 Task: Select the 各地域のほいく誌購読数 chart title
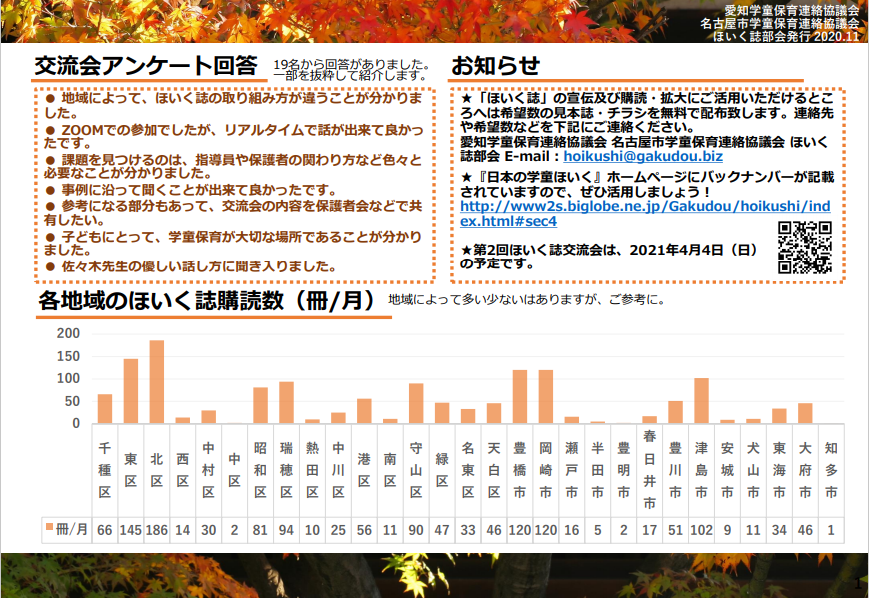tap(206, 300)
